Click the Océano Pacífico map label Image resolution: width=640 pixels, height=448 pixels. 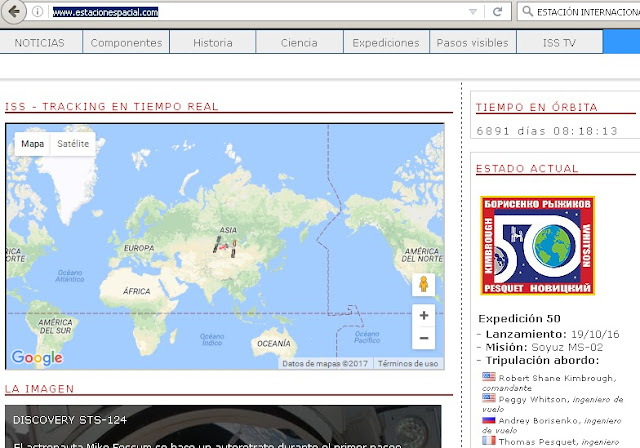(367, 337)
